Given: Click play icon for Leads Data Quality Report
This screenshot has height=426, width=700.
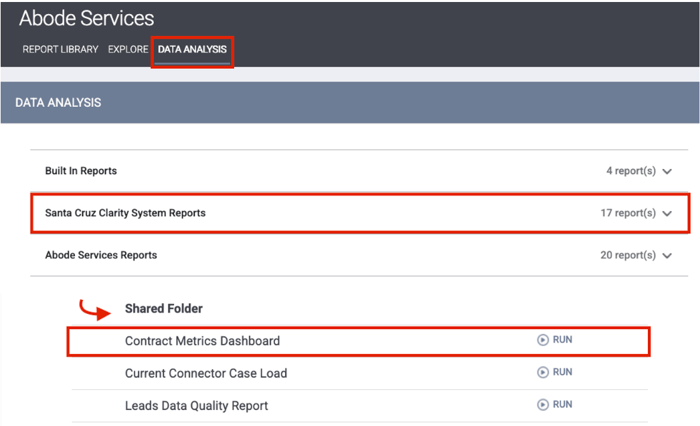Looking at the screenshot, I should click(x=543, y=405).
